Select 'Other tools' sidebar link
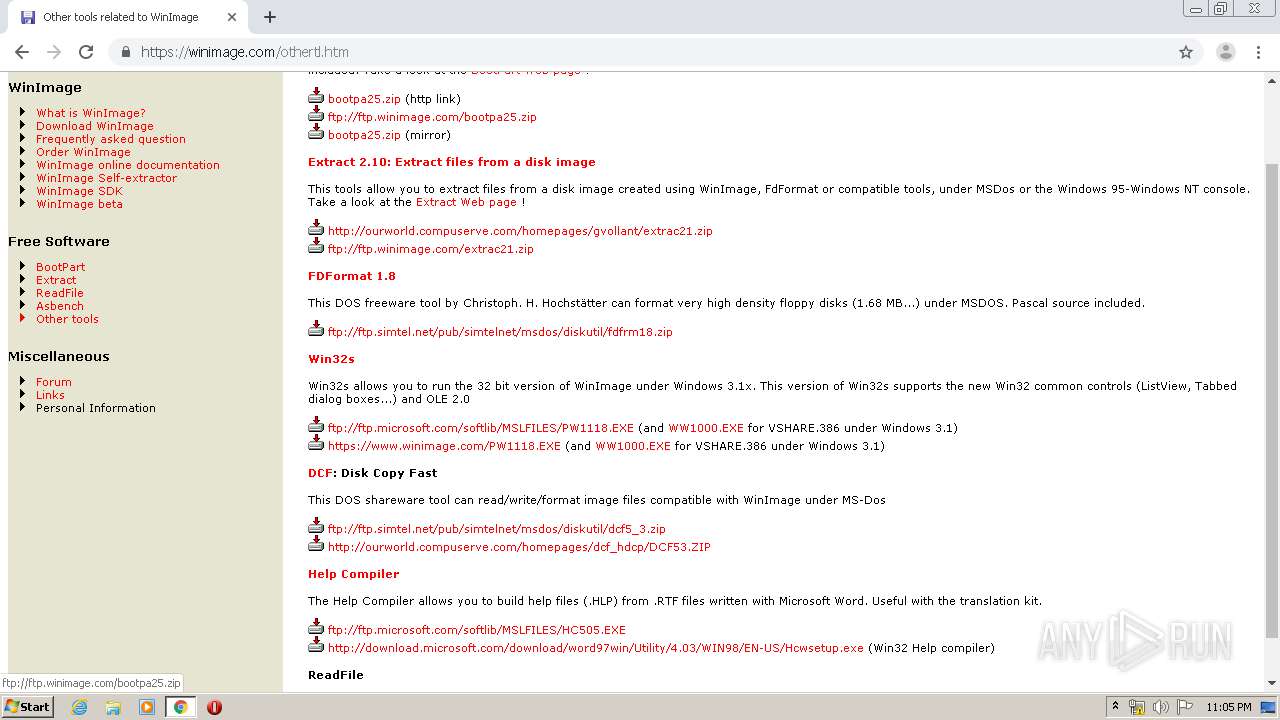The height and width of the screenshot is (720, 1280). [67, 319]
